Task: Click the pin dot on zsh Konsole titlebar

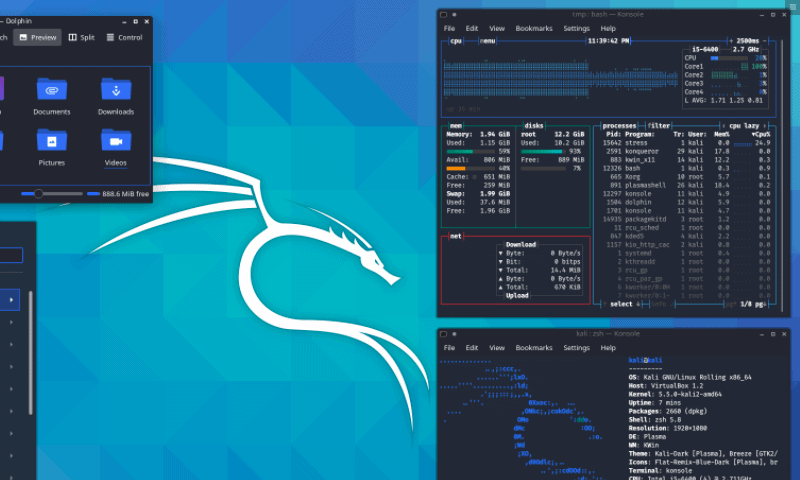Action: click(454, 334)
